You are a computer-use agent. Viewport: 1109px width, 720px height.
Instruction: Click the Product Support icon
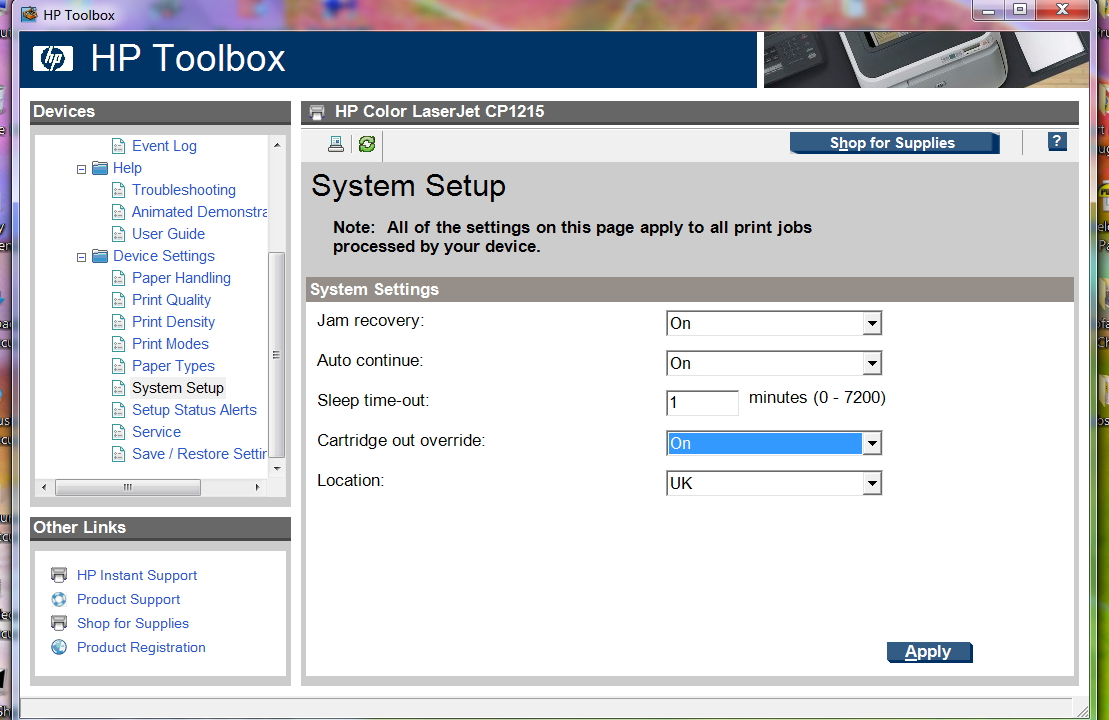[x=59, y=599]
